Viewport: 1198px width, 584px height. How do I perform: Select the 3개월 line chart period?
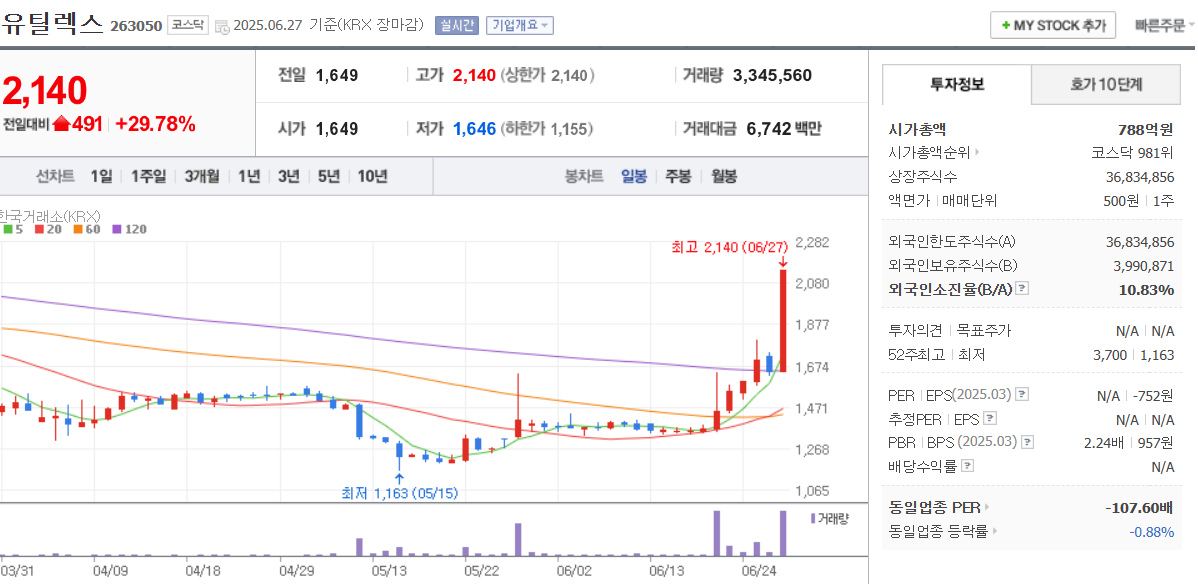click(x=202, y=177)
